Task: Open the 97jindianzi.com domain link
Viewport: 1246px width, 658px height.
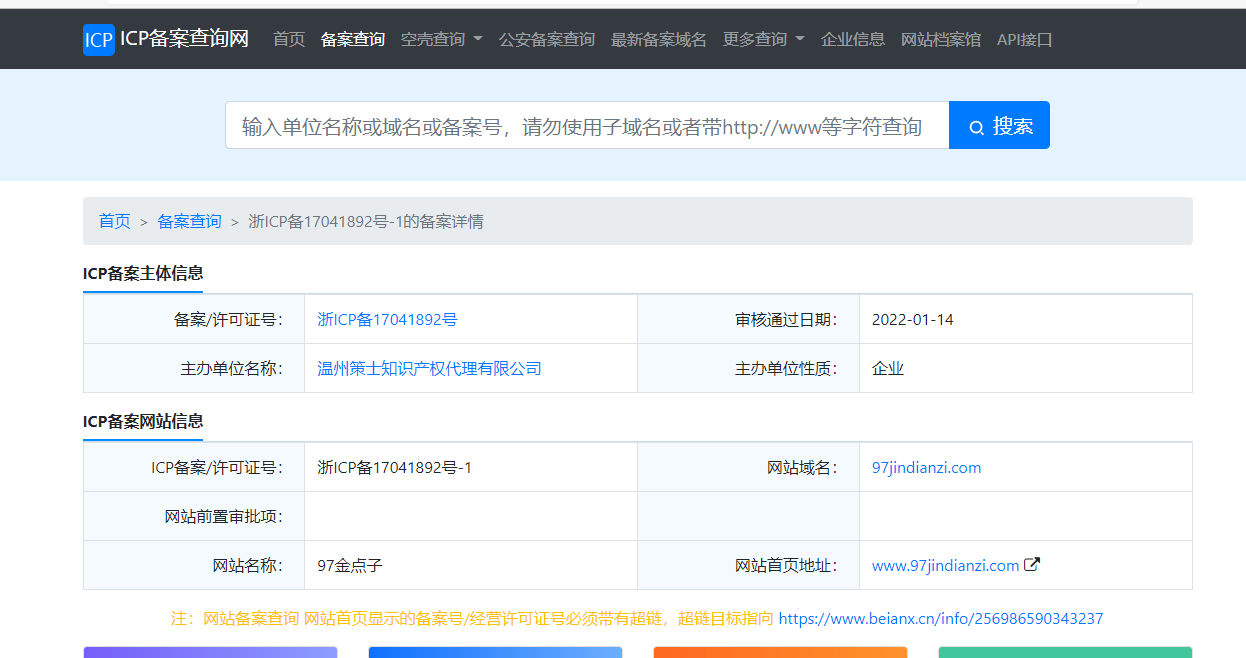Action: tap(927, 467)
